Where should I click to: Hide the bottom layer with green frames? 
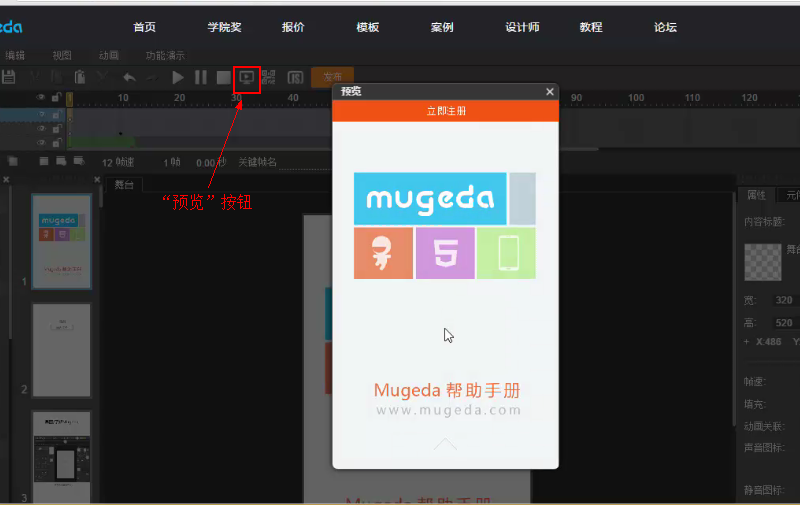(41, 142)
